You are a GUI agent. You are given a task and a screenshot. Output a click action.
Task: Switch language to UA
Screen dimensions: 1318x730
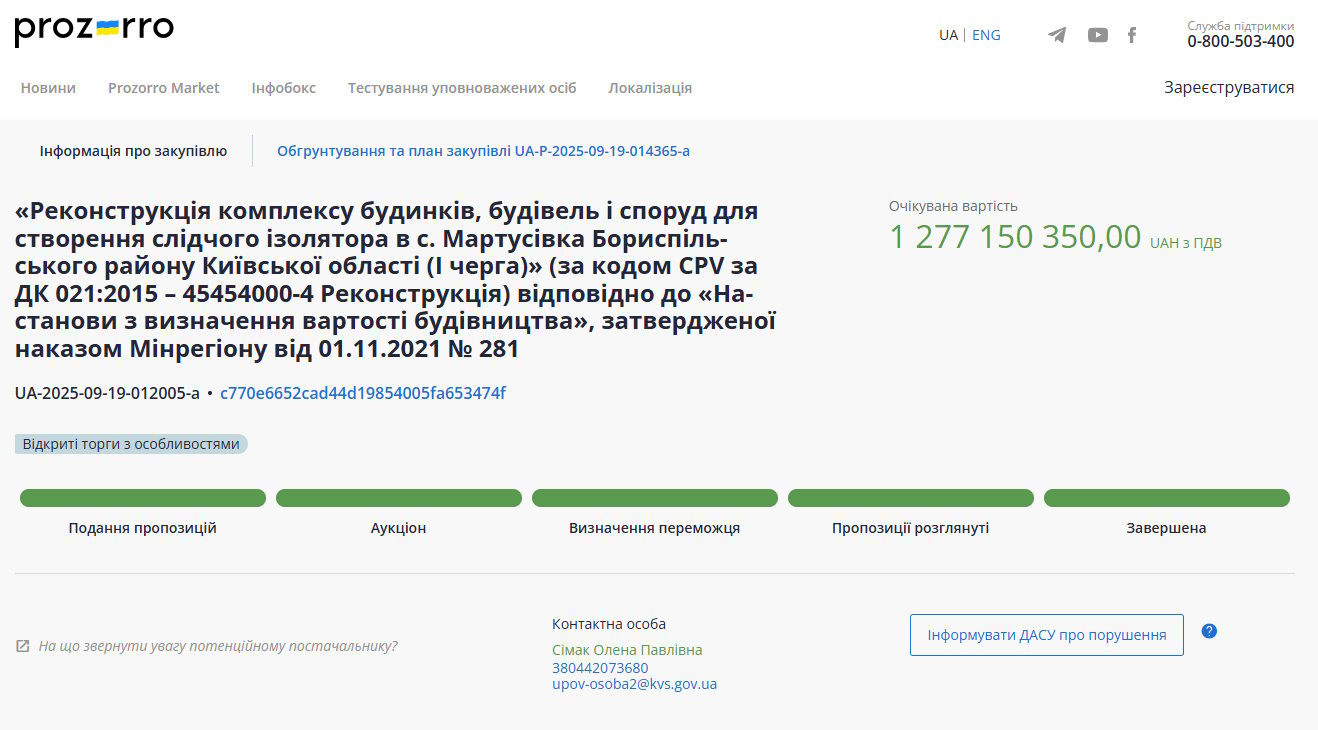948,35
